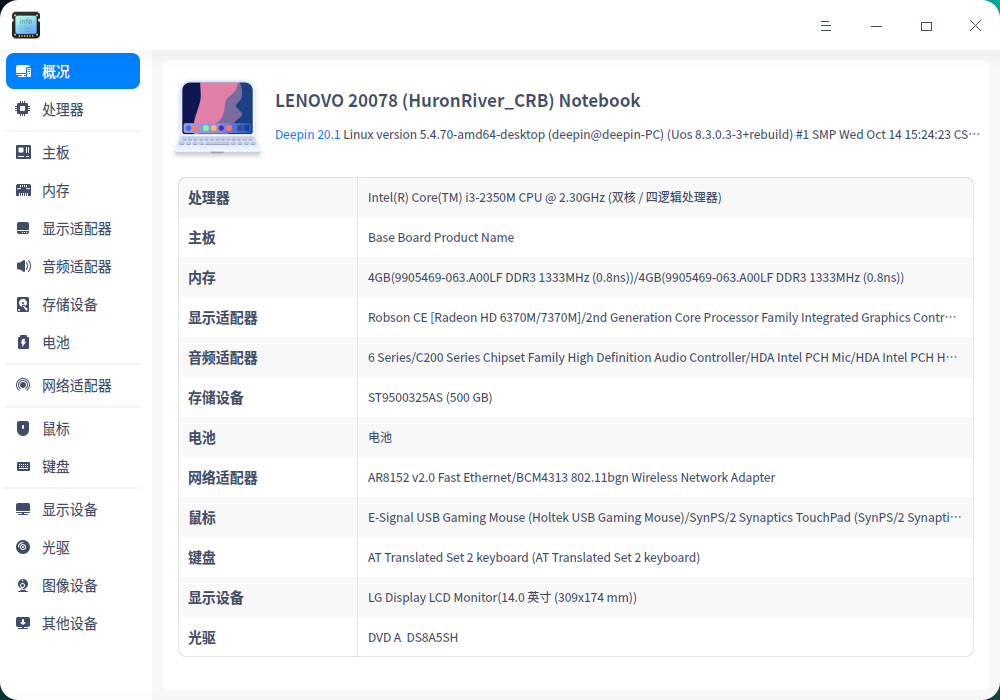Screen dimensions: 1000x700
Task: Click the 6 Series/C200 audio controller value
Action: [x=662, y=358]
